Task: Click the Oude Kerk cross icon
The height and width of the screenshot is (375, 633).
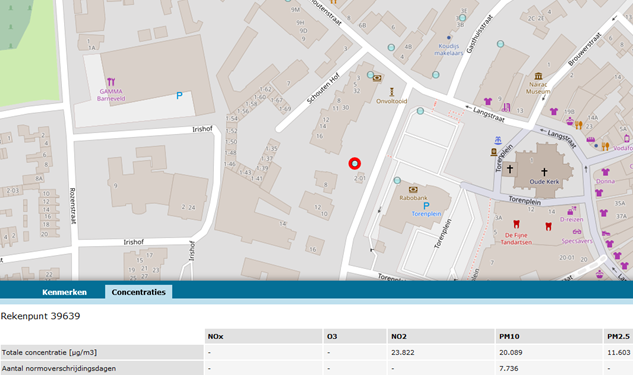Action: pyautogui.click(x=544, y=172)
